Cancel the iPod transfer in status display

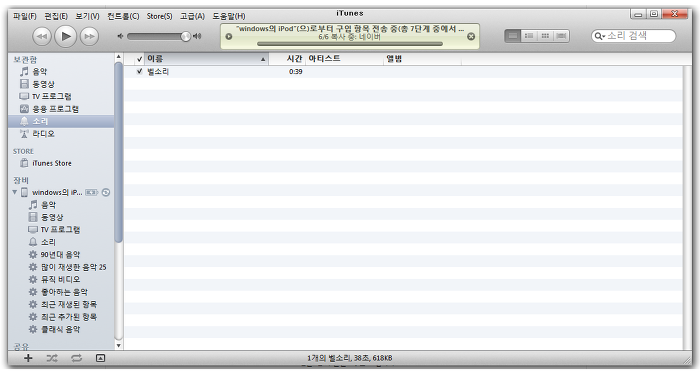[x=471, y=37]
